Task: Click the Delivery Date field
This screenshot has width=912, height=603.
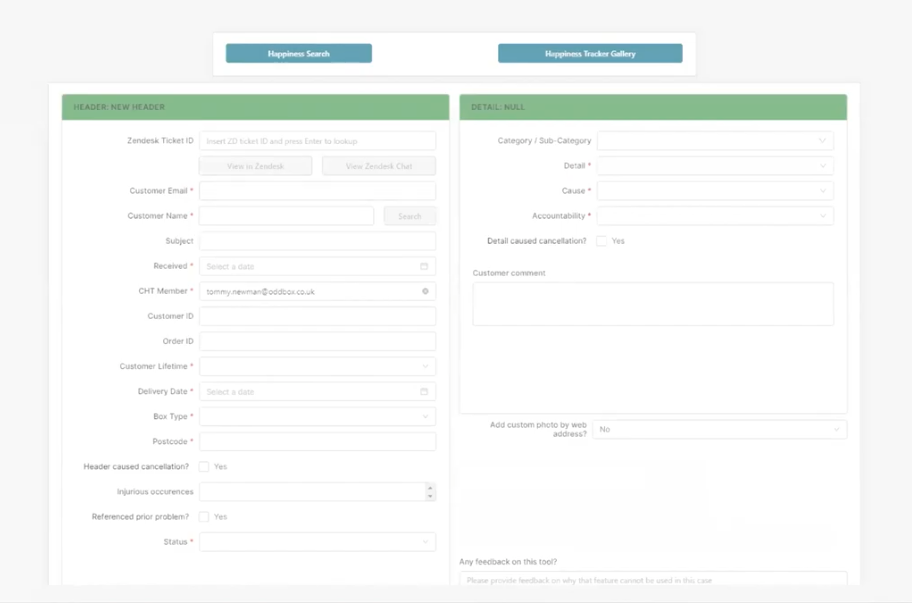Action: click(x=318, y=392)
